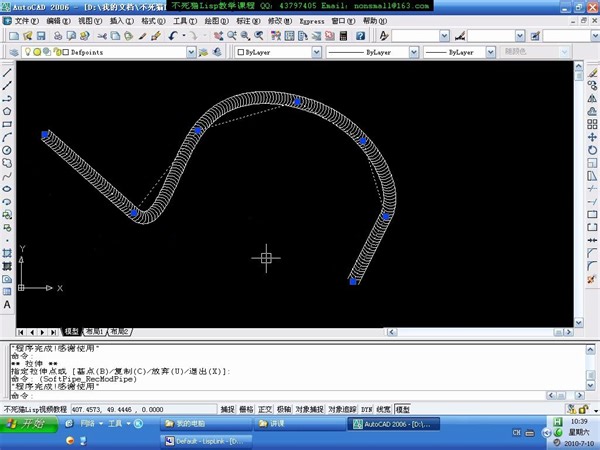Image resolution: width=600 pixels, height=450 pixels.
Task: Click the Erase tool in modify toolbar
Action: [x=592, y=72]
